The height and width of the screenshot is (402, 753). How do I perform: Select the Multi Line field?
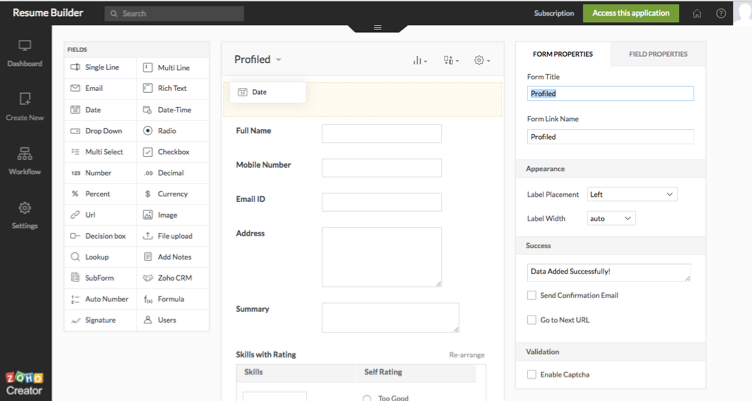[173, 68]
